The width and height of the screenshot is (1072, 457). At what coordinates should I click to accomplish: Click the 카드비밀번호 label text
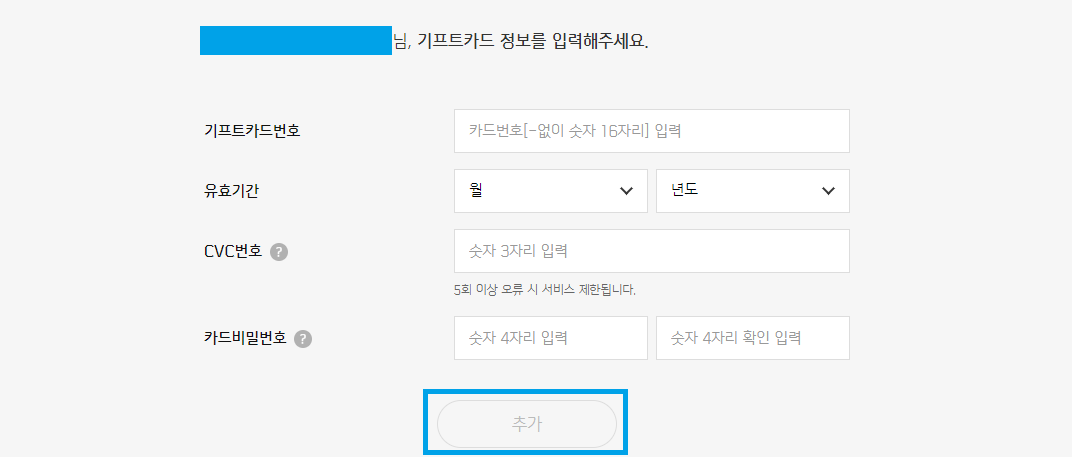tap(245, 338)
